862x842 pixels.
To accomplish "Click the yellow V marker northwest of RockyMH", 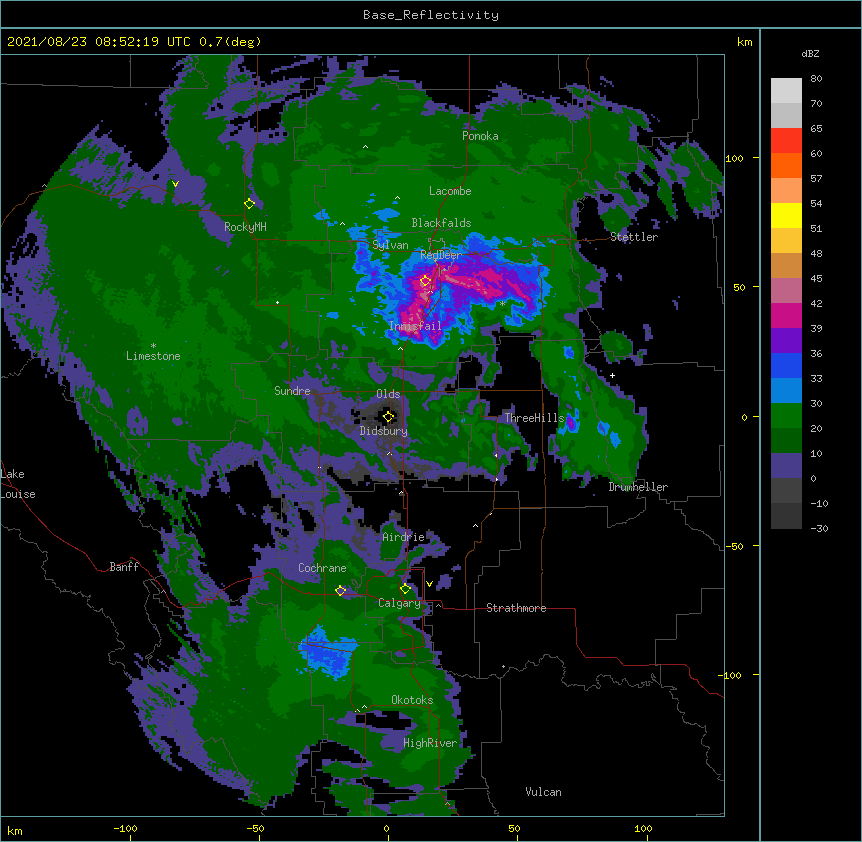I will pyautogui.click(x=175, y=184).
